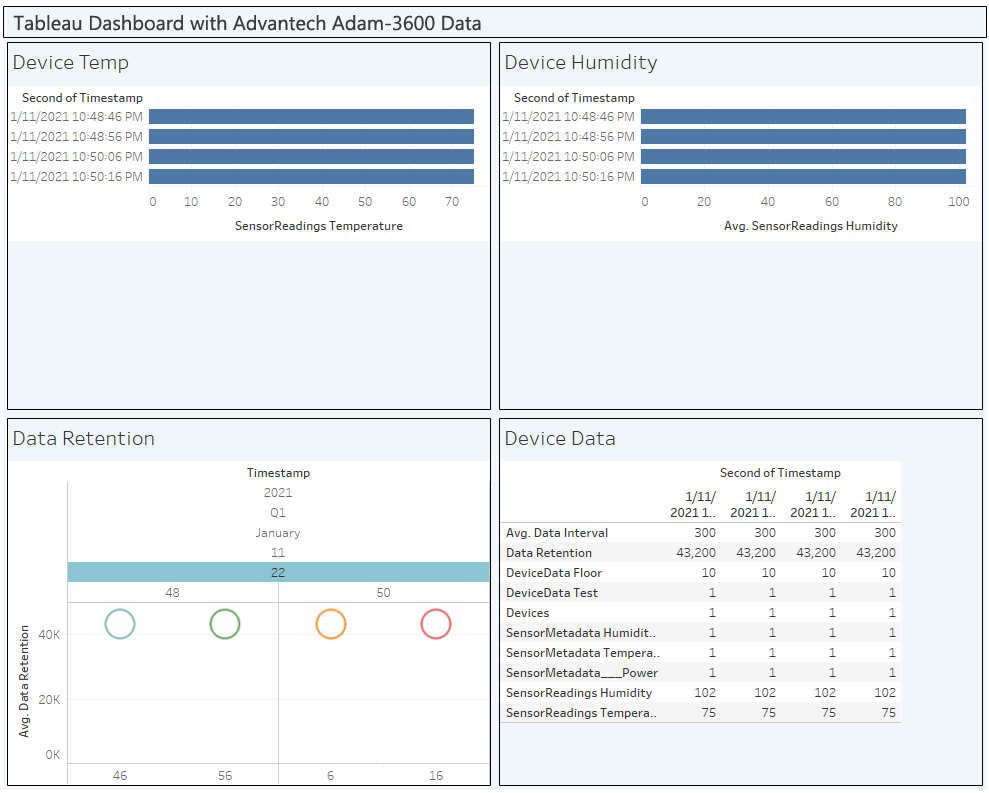Select the highlighted hour 22 header
The width and height of the screenshot is (989, 793).
278,572
